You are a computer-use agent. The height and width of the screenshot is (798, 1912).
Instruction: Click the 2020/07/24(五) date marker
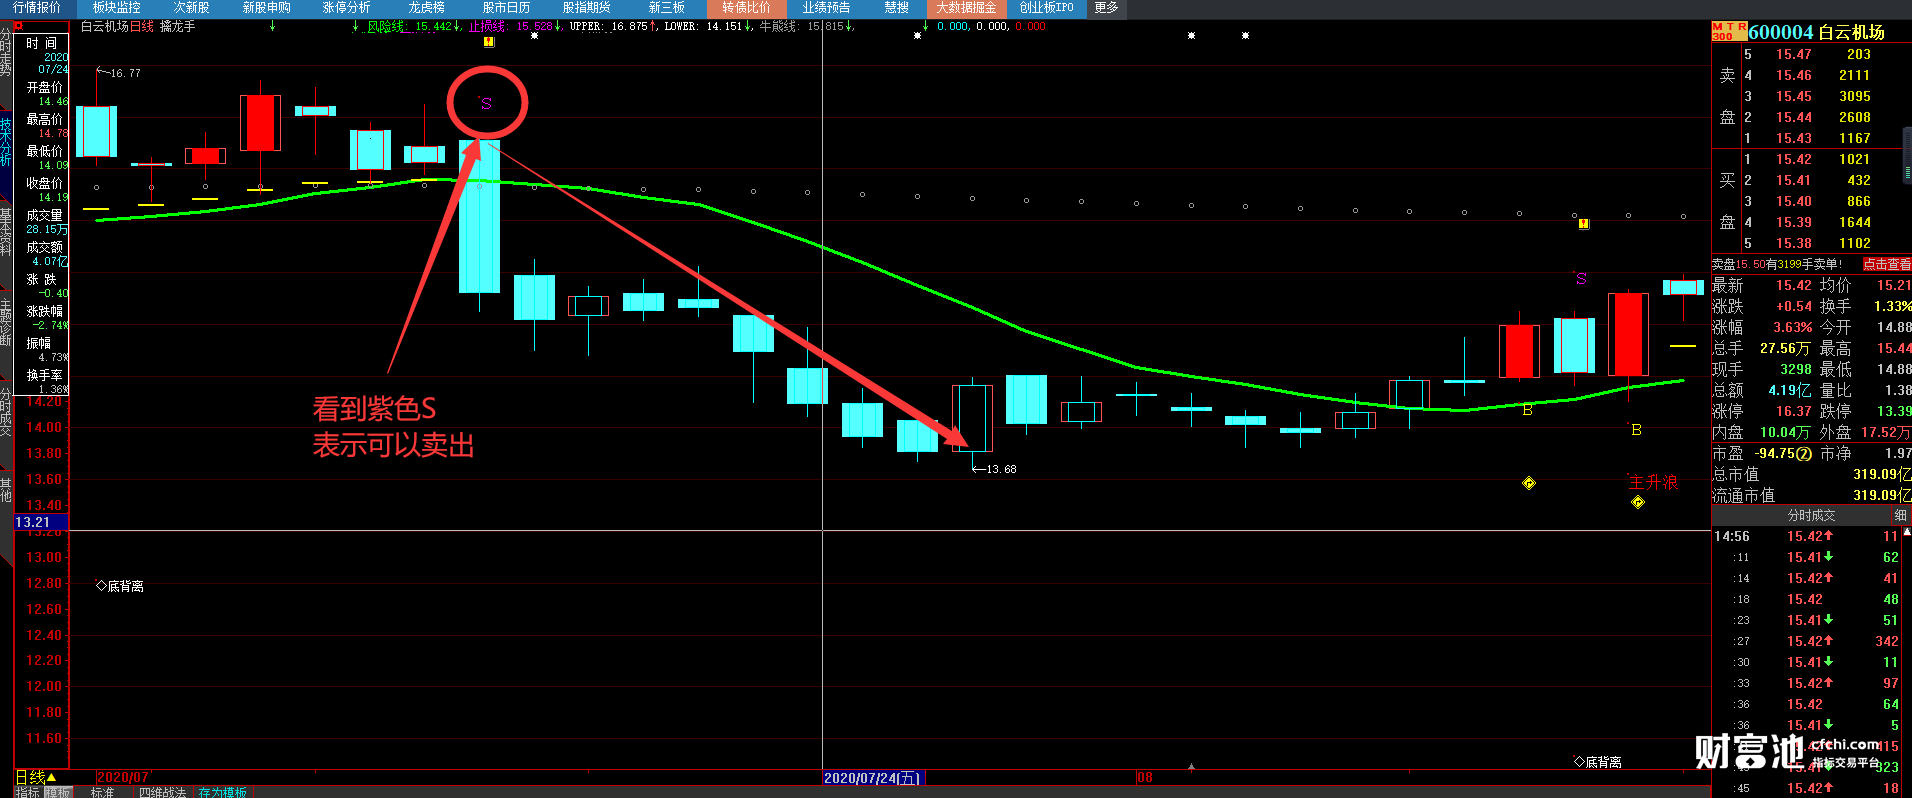[x=873, y=777]
